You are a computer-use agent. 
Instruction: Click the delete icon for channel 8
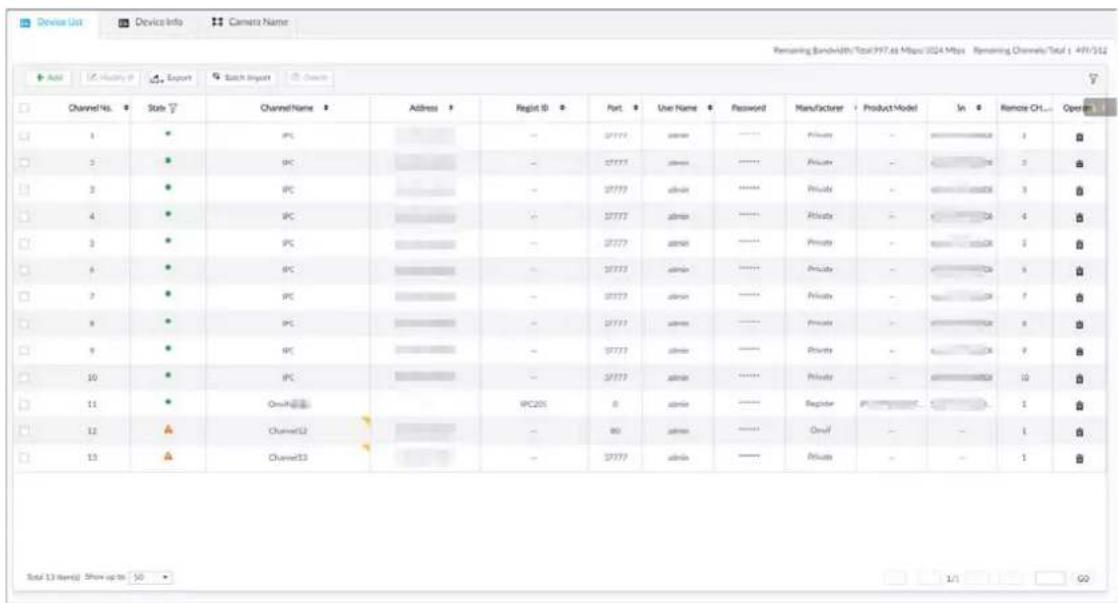[1079, 324]
